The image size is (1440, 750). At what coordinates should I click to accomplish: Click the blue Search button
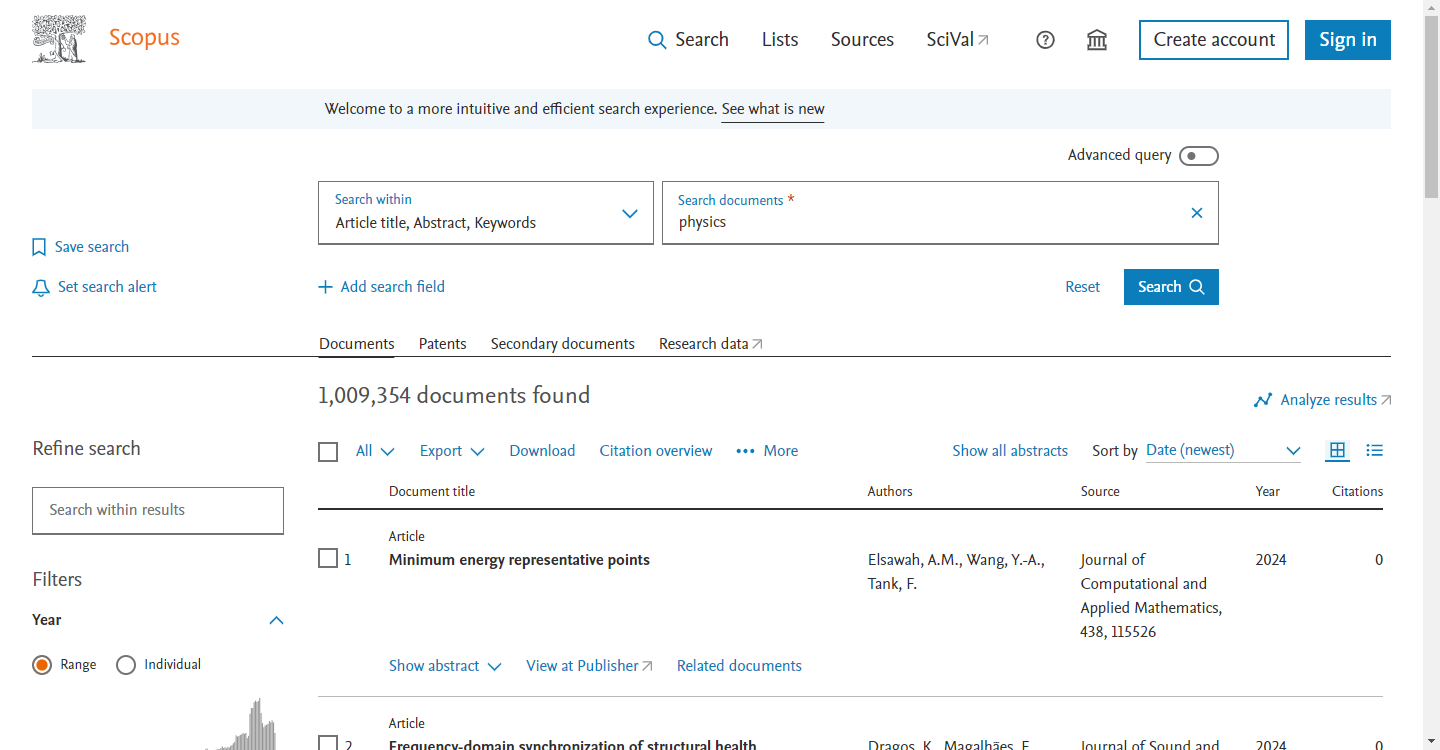click(1171, 287)
